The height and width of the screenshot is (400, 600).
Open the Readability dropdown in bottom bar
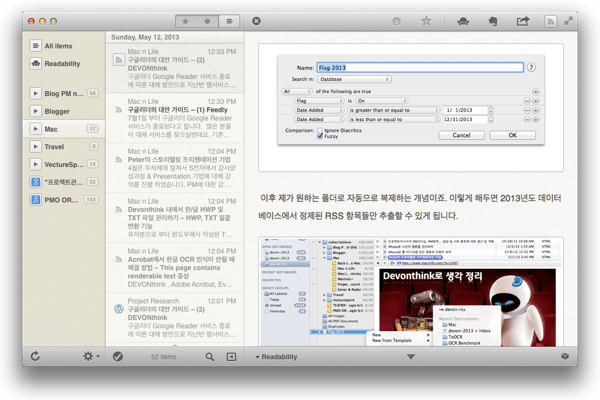point(278,356)
